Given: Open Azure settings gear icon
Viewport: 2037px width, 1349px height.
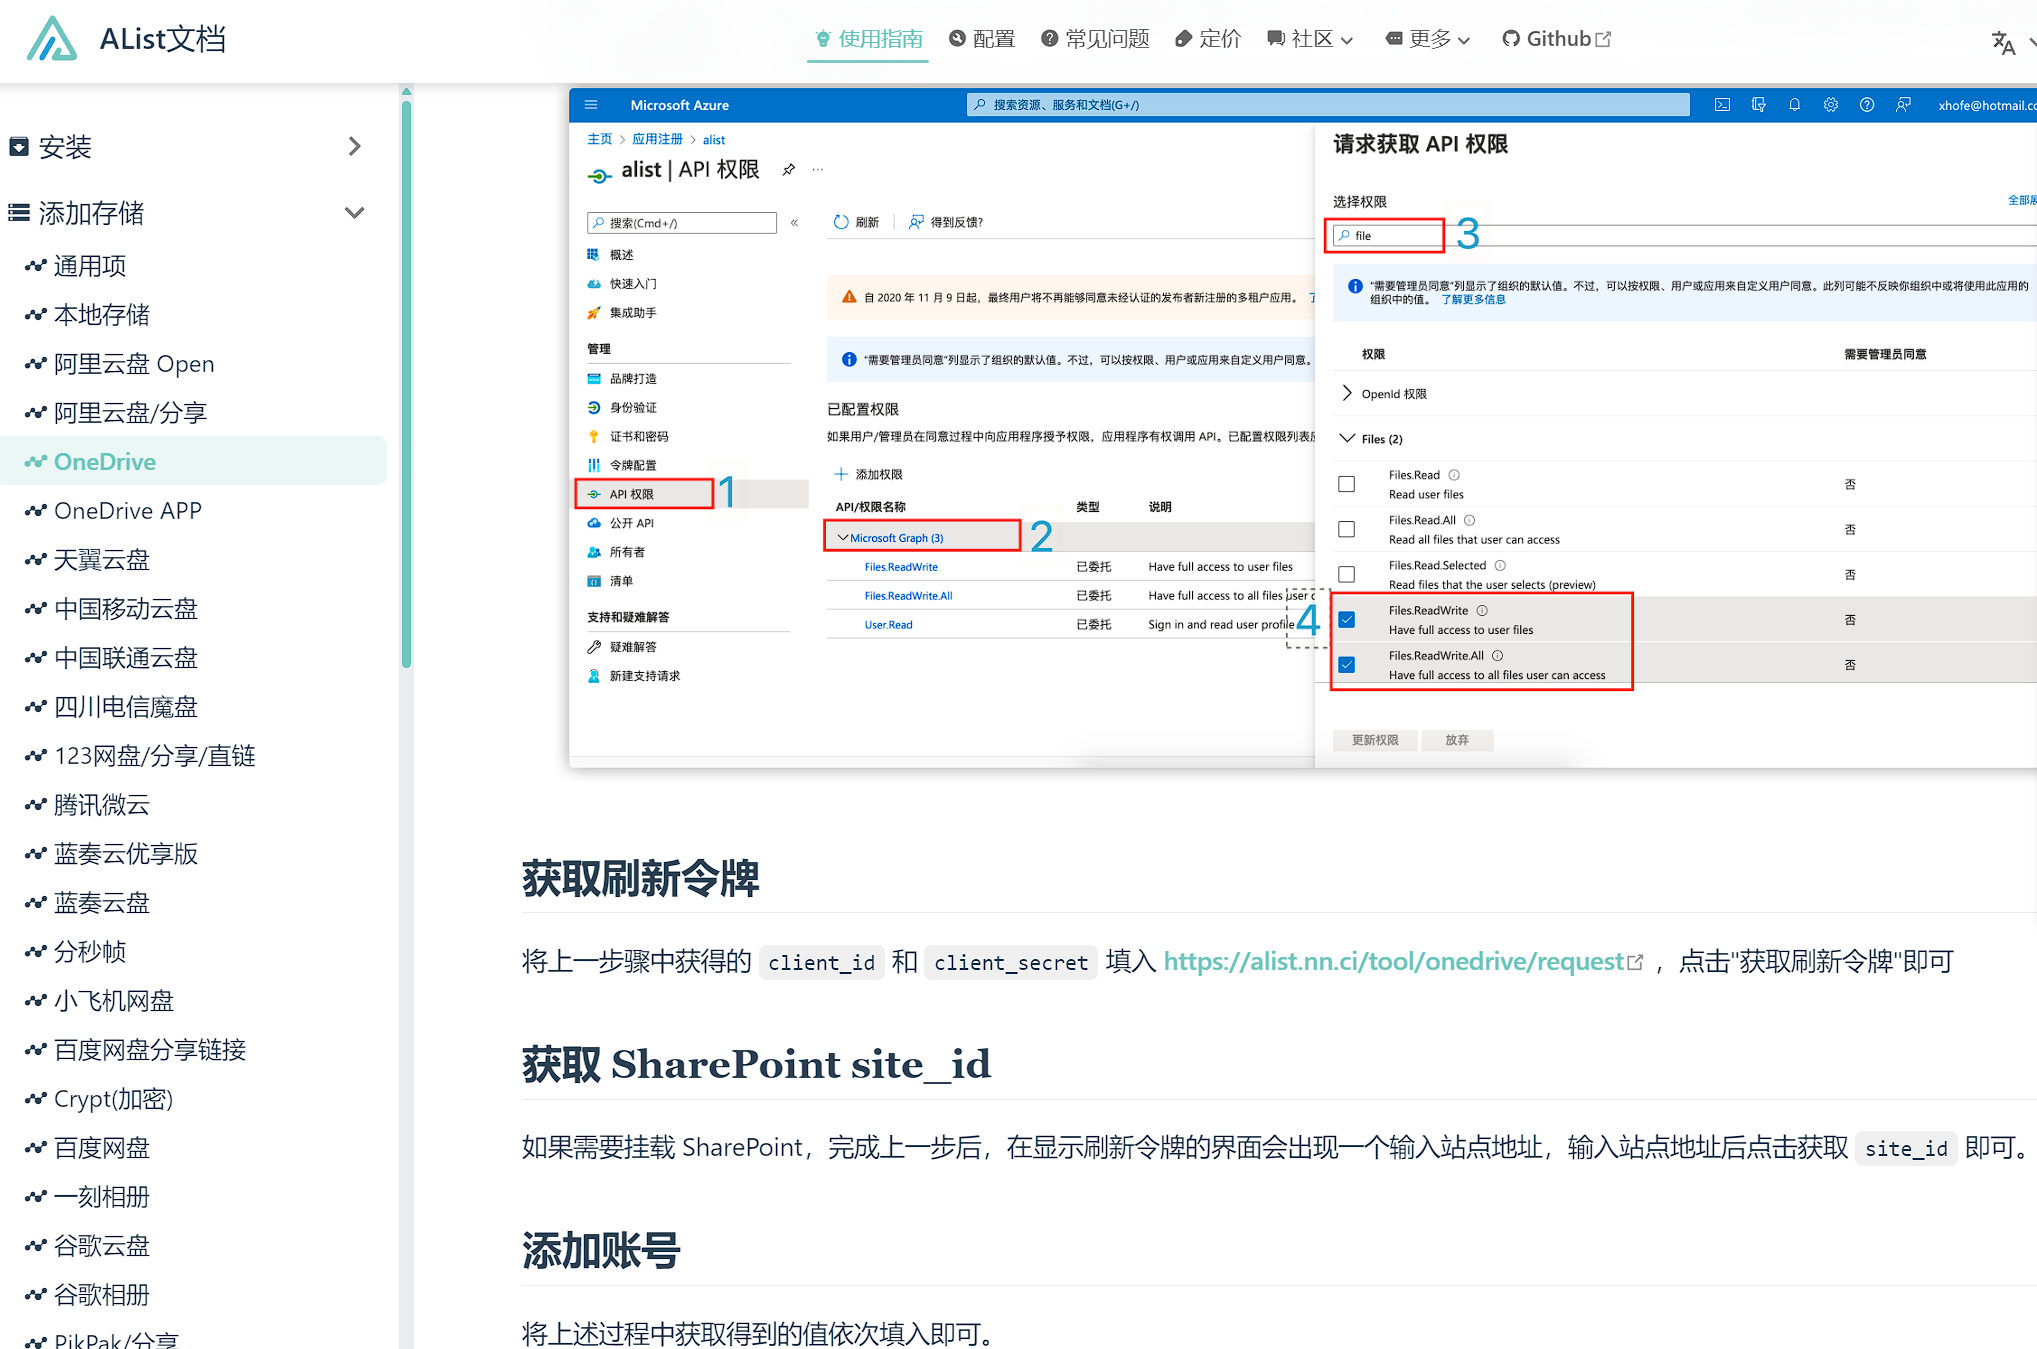Looking at the screenshot, I should pyautogui.click(x=1830, y=105).
